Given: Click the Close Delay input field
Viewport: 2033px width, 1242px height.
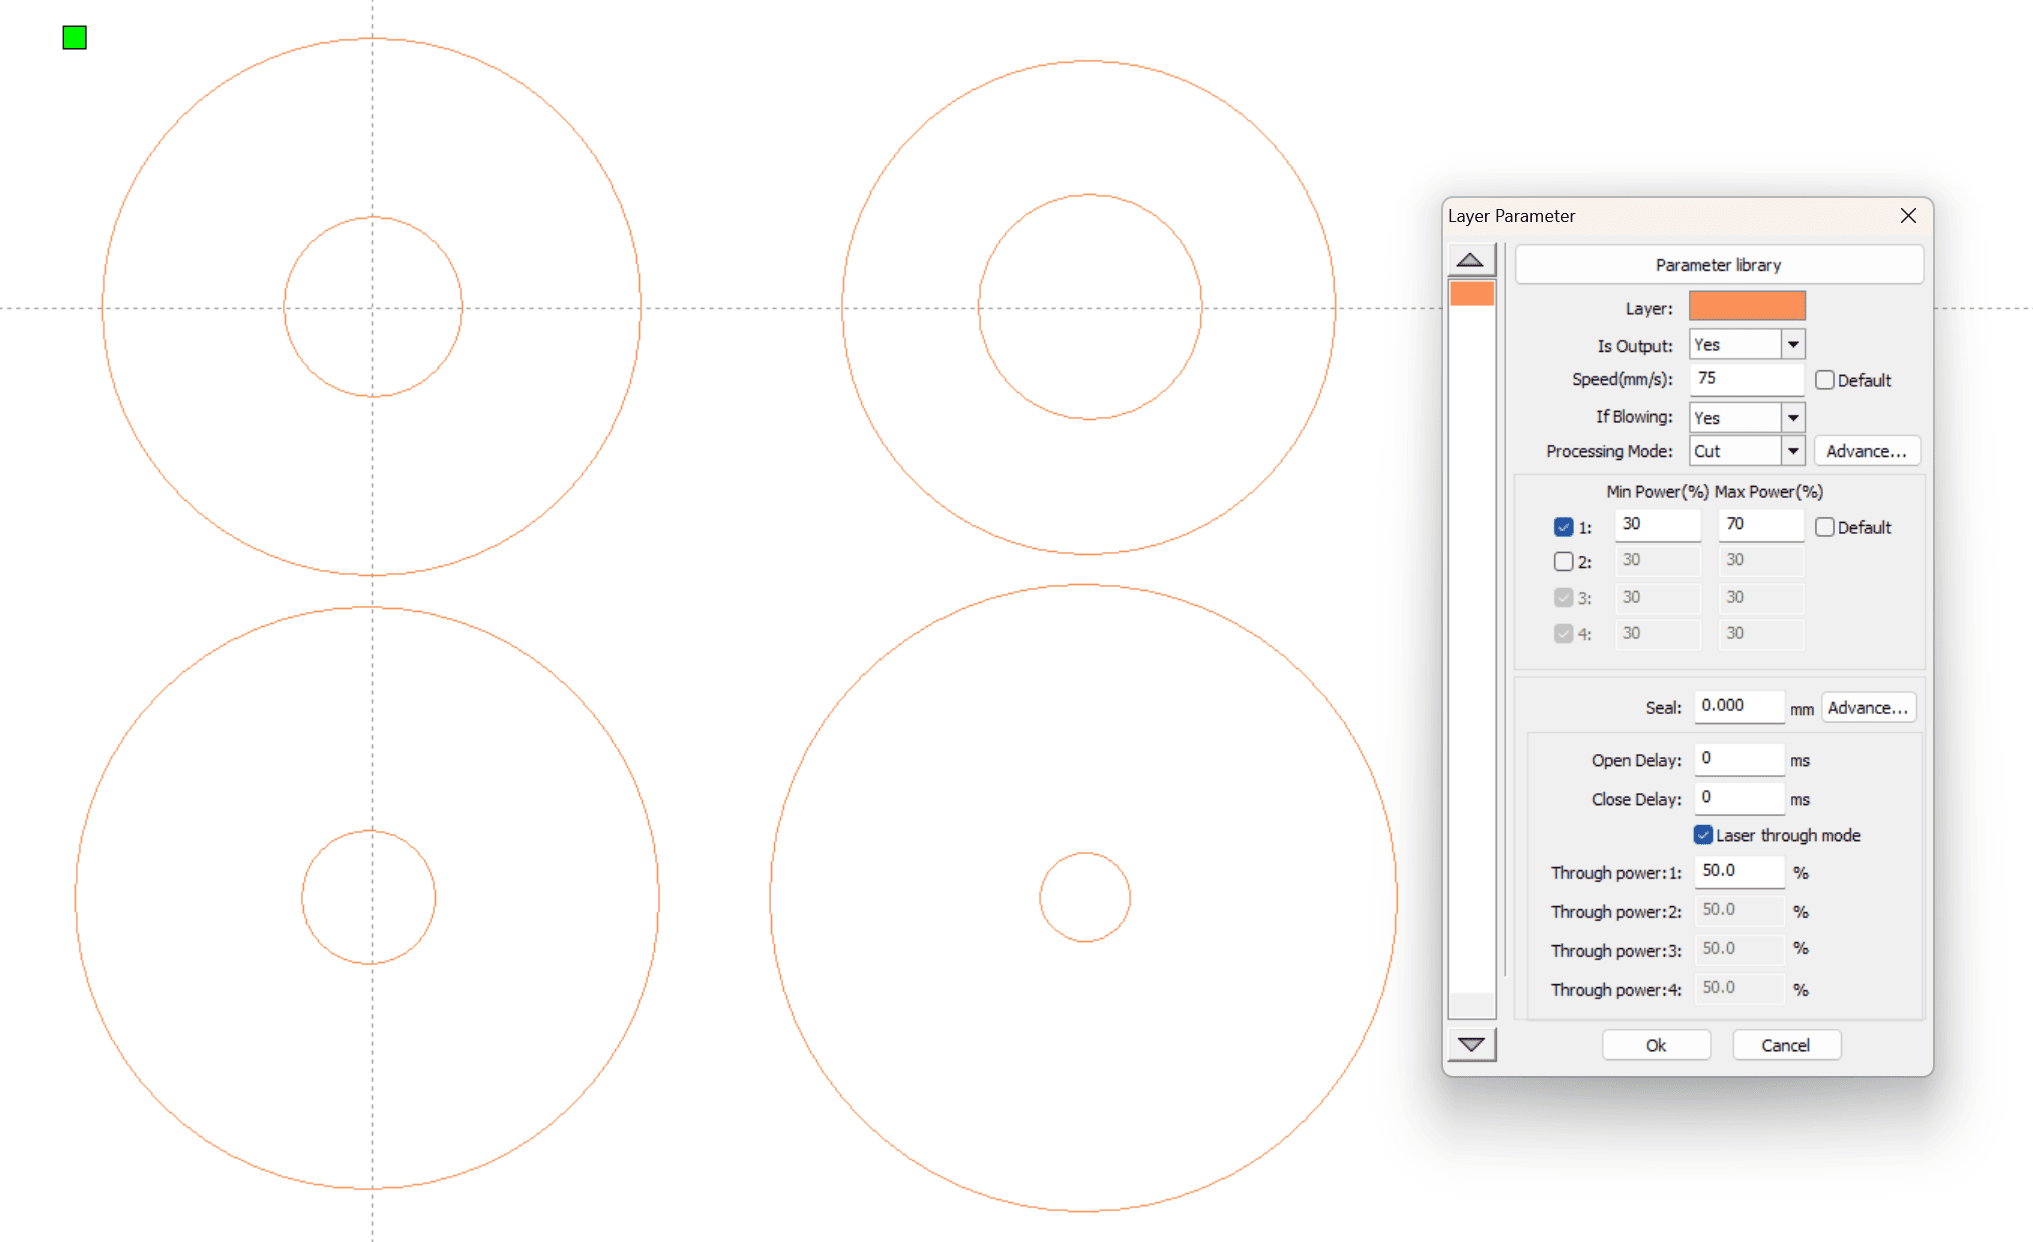Looking at the screenshot, I should (x=1739, y=798).
